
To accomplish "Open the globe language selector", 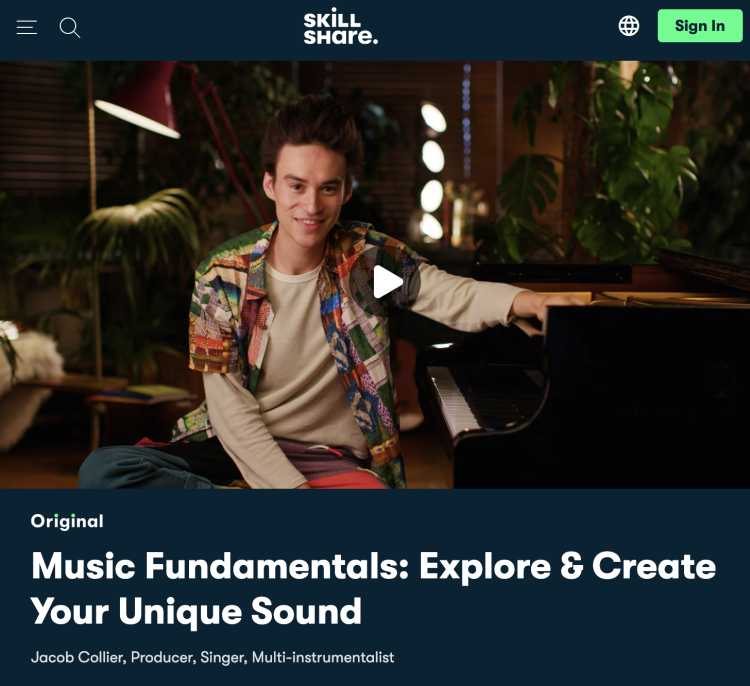I will [x=629, y=26].
